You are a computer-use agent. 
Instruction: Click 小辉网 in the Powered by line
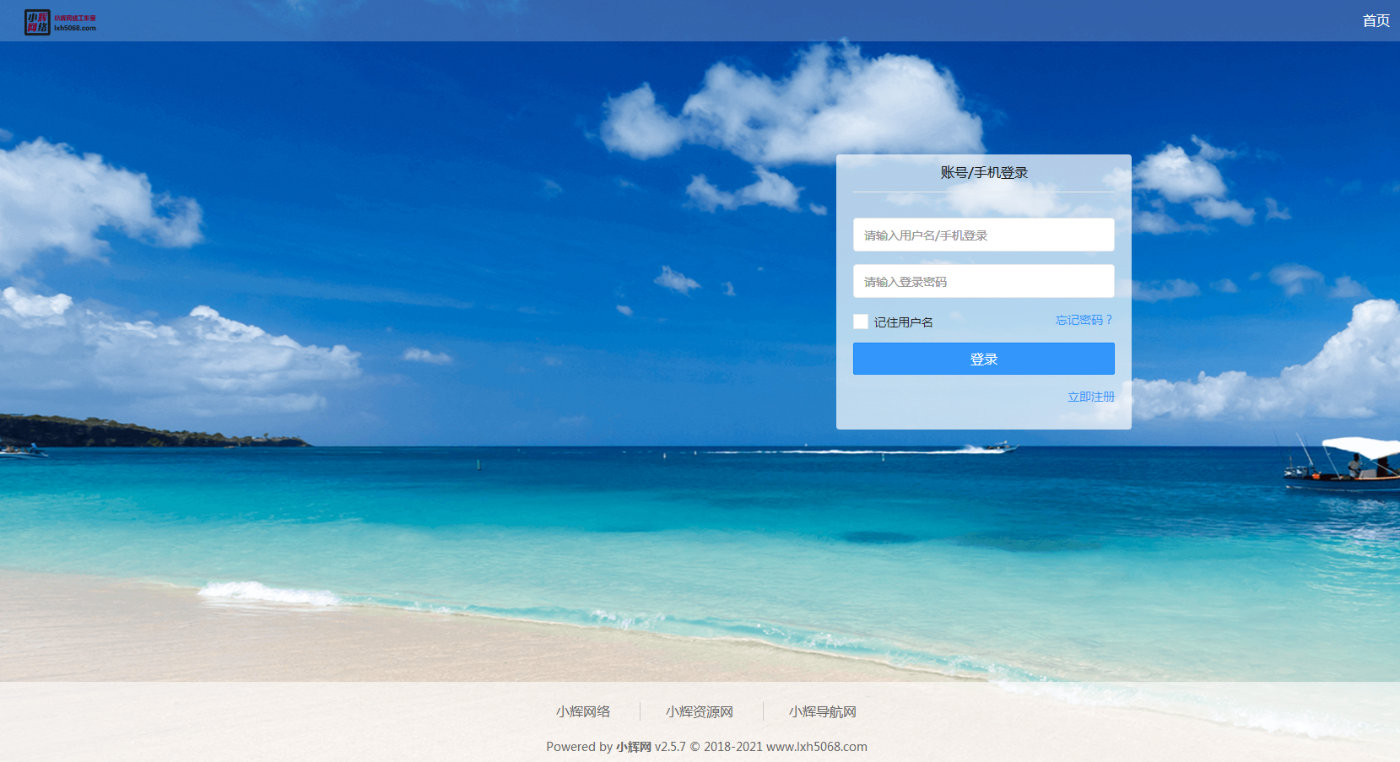(x=632, y=746)
